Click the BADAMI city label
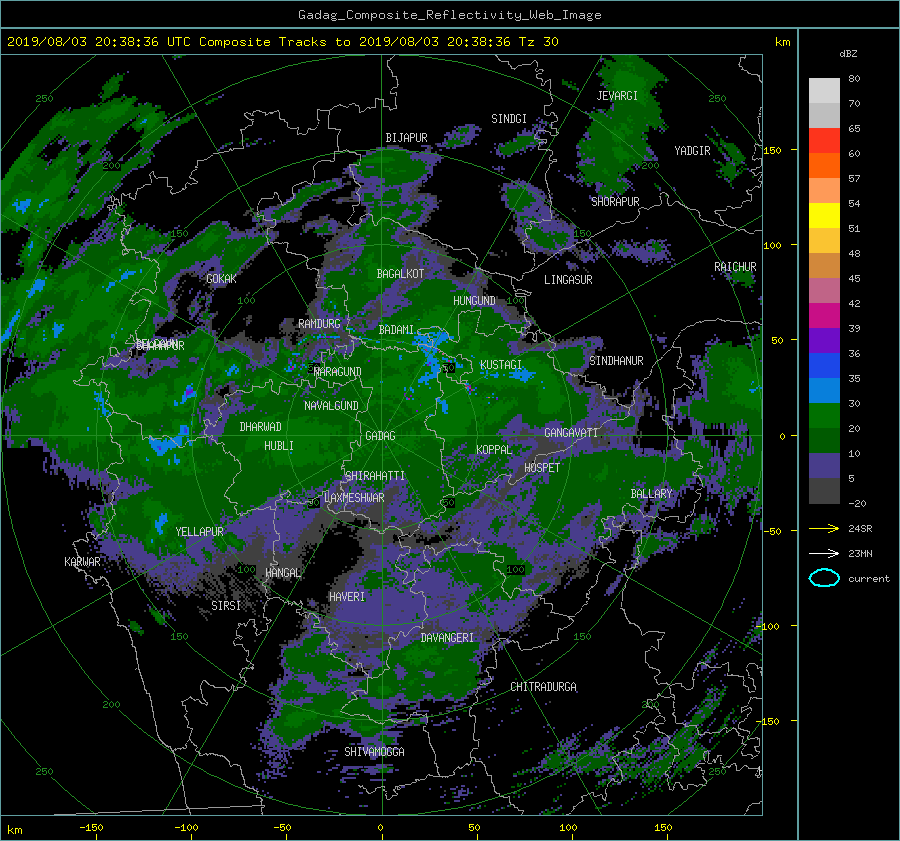Screen dimensions: 900x841 (396, 330)
